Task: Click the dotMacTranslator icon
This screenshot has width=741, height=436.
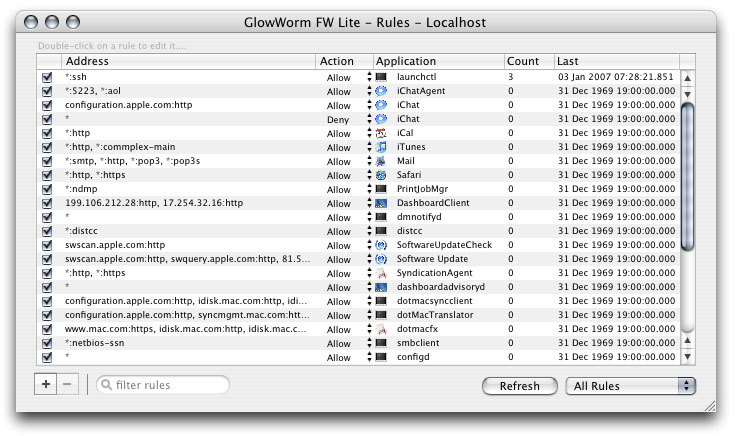Action: (381, 315)
